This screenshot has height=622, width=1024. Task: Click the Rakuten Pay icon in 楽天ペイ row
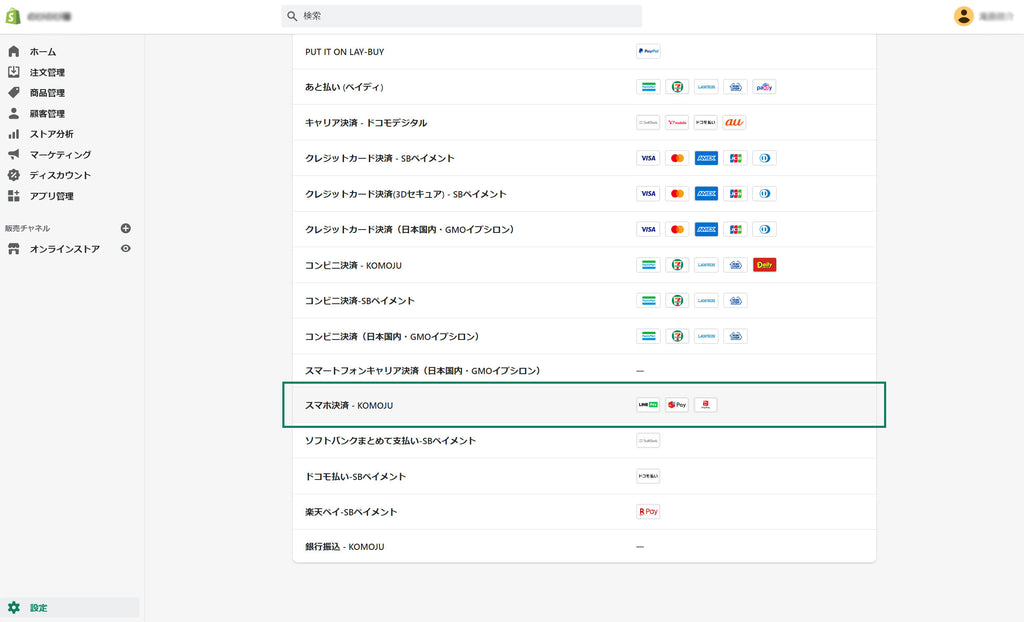click(x=648, y=512)
